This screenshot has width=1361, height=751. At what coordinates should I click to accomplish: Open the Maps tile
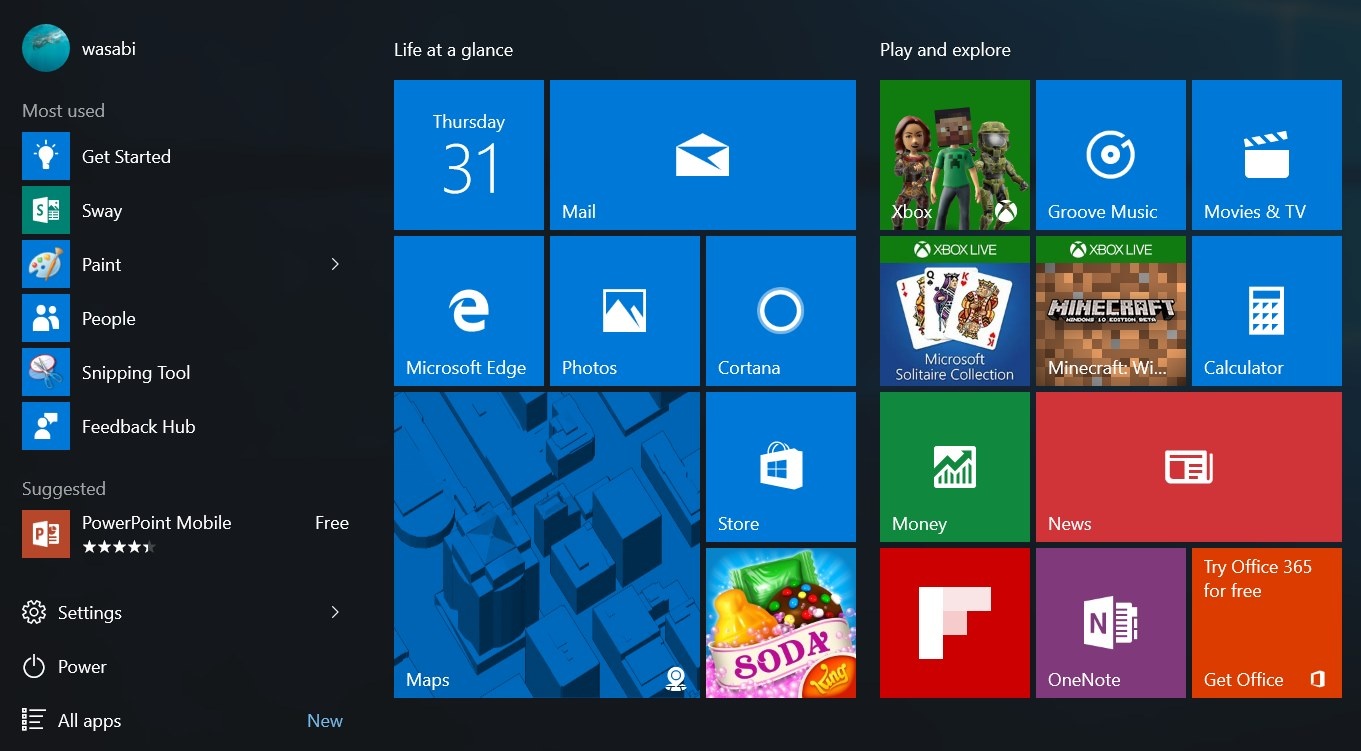(547, 545)
